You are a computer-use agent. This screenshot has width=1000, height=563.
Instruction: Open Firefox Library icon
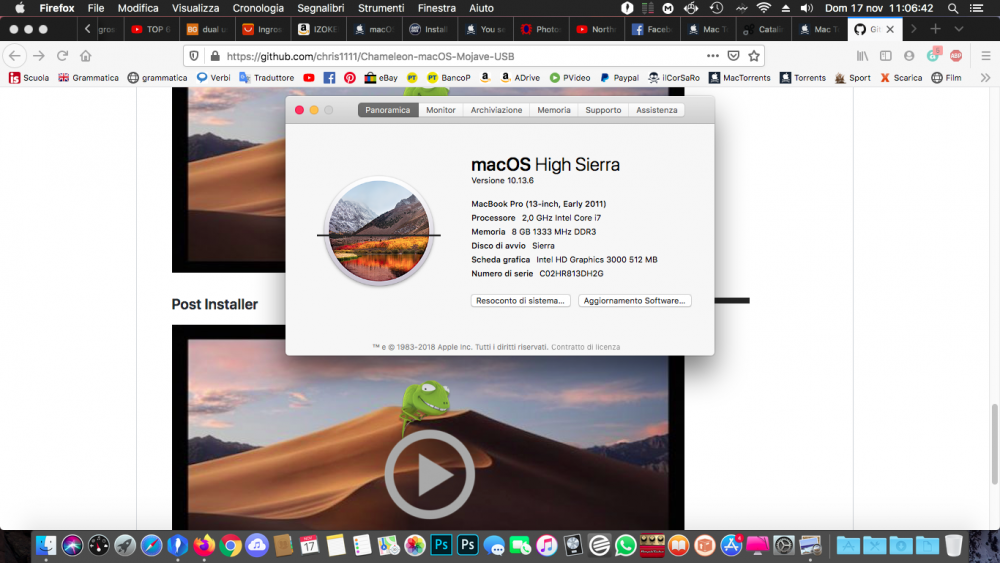[862, 56]
